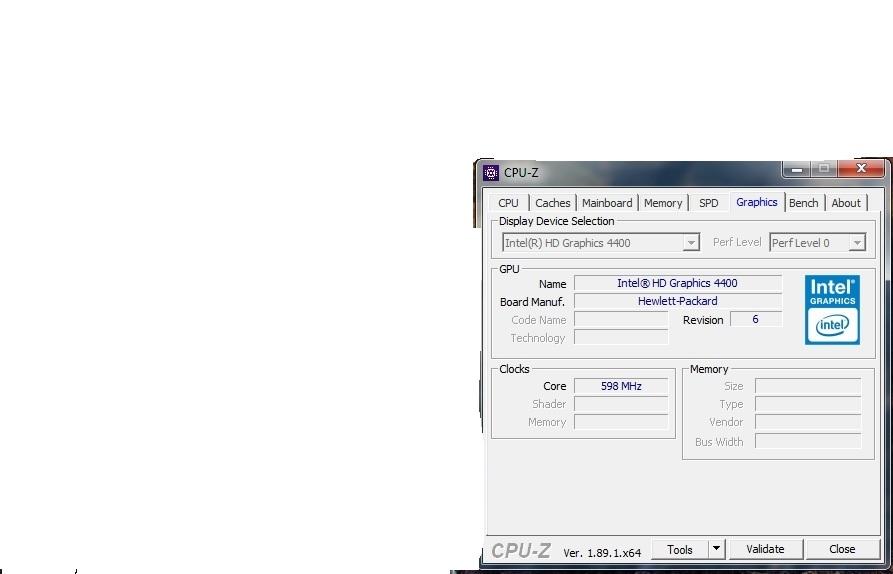Switch to the CPU tab
Viewport: 893px width, 574px height.
point(508,203)
